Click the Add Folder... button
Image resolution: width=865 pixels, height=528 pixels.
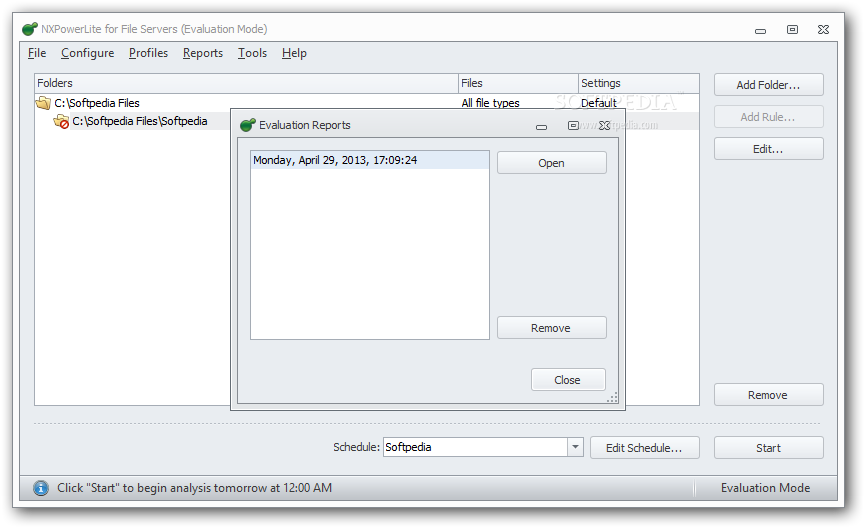pos(768,85)
